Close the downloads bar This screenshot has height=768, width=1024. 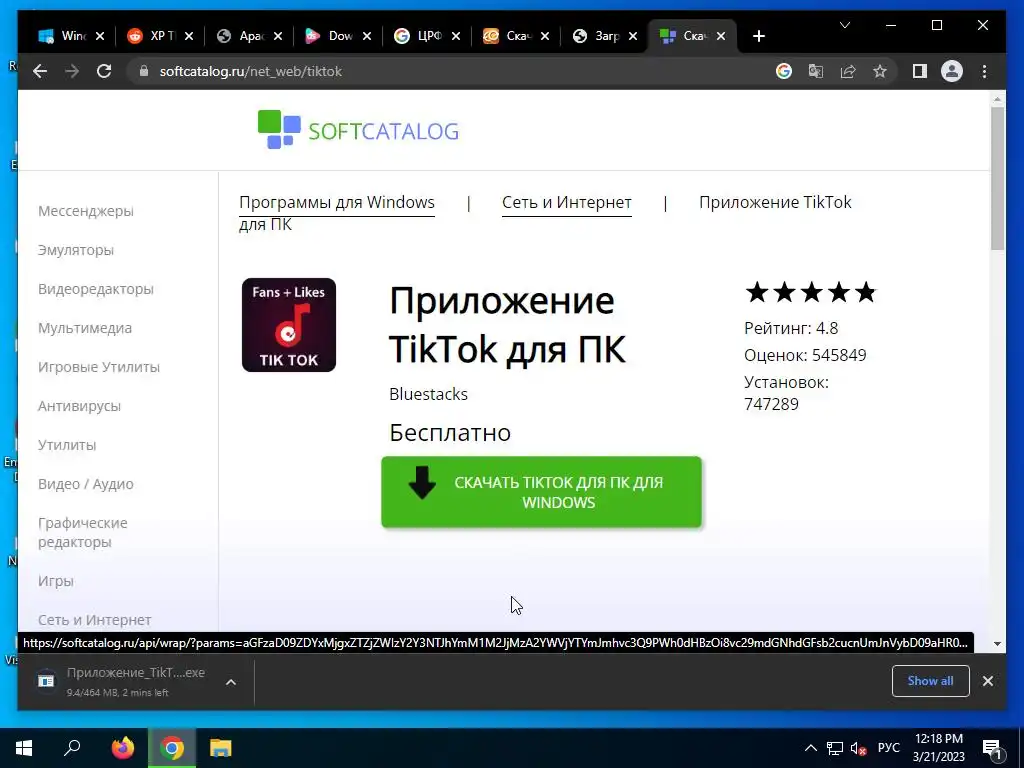[x=987, y=680]
